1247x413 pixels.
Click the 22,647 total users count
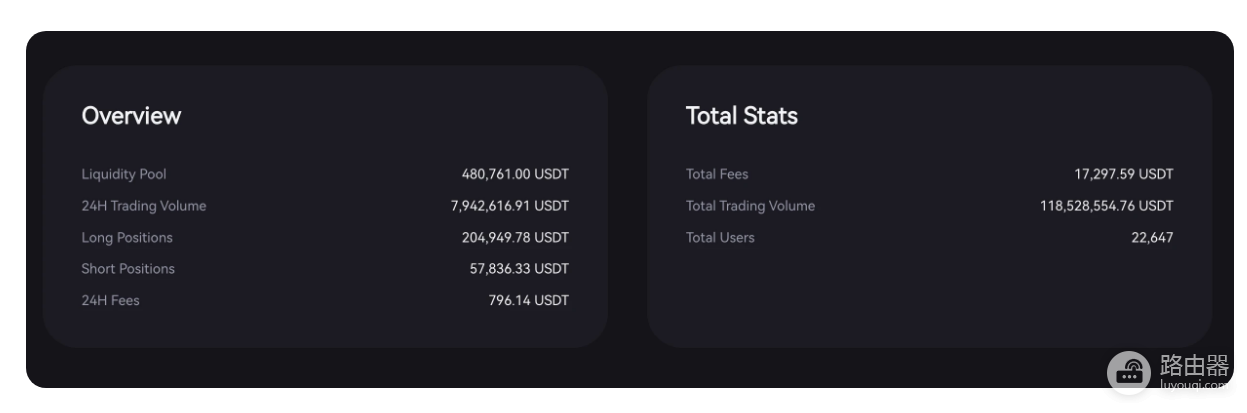pos(1152,238)
